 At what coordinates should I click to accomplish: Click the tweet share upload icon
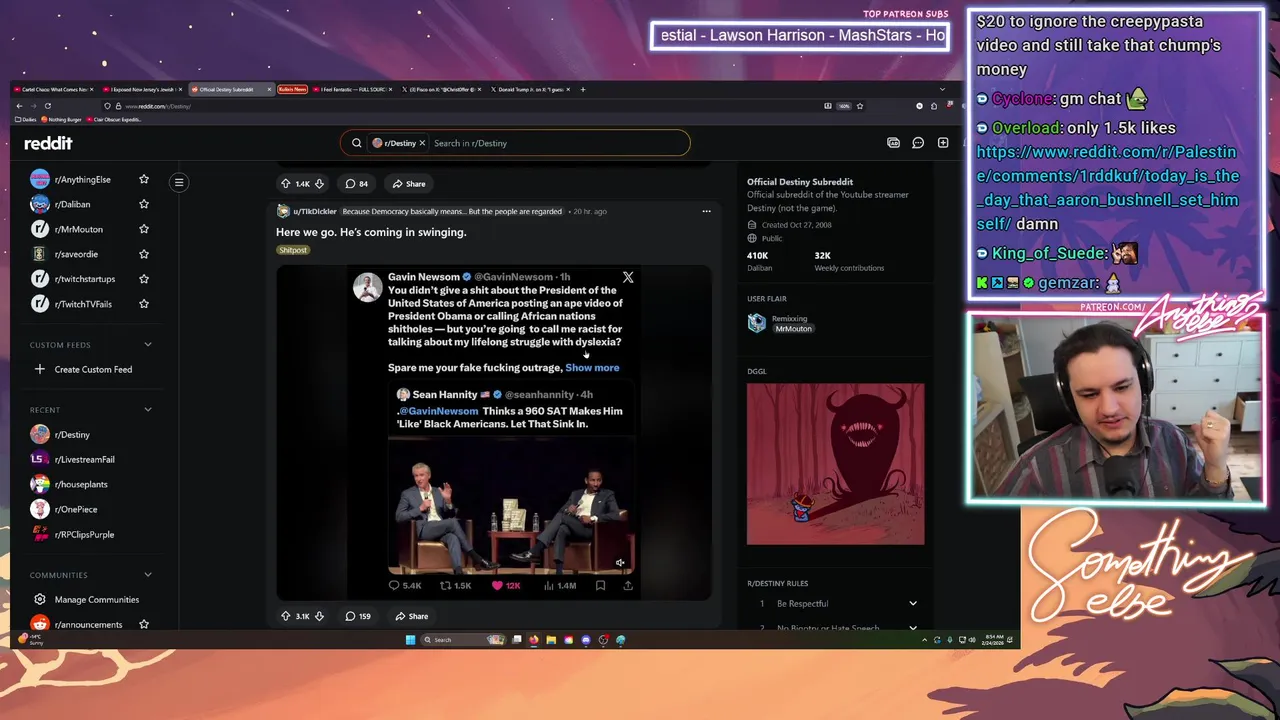click(x=627, y=585)
